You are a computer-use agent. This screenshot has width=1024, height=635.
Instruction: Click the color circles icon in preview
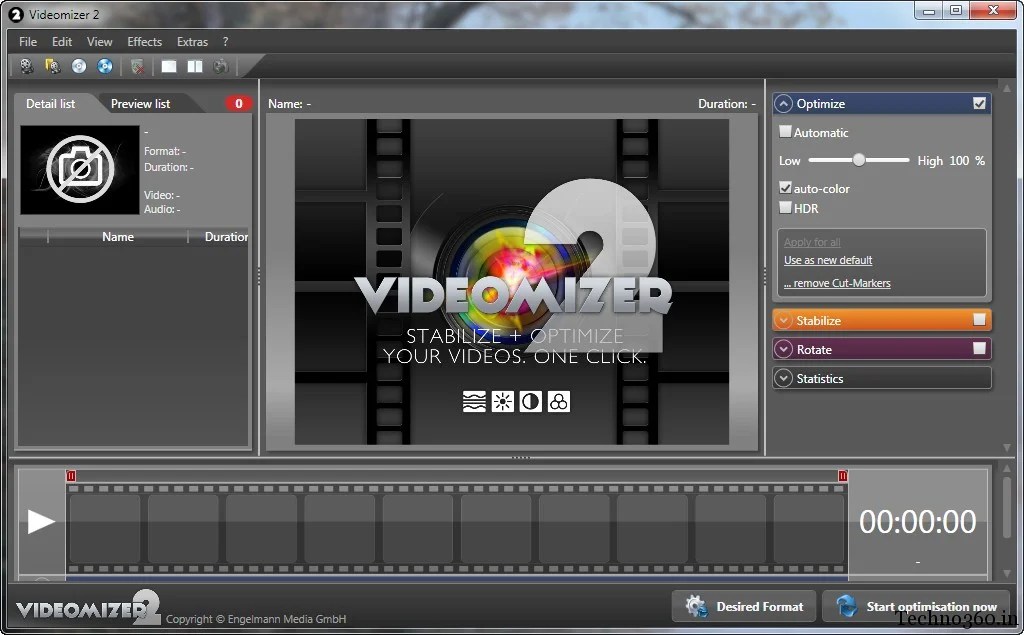coord(558,401)
